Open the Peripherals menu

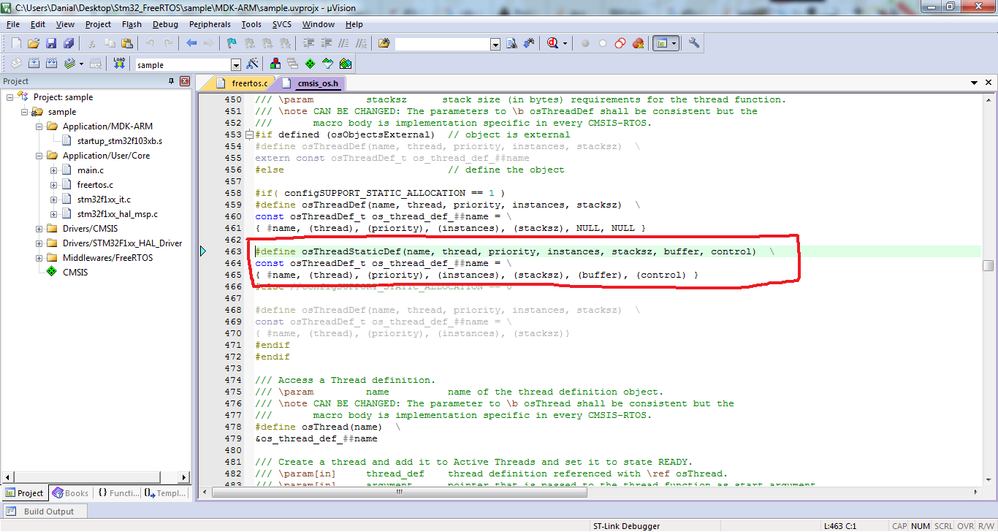click(x=210, y=24)
